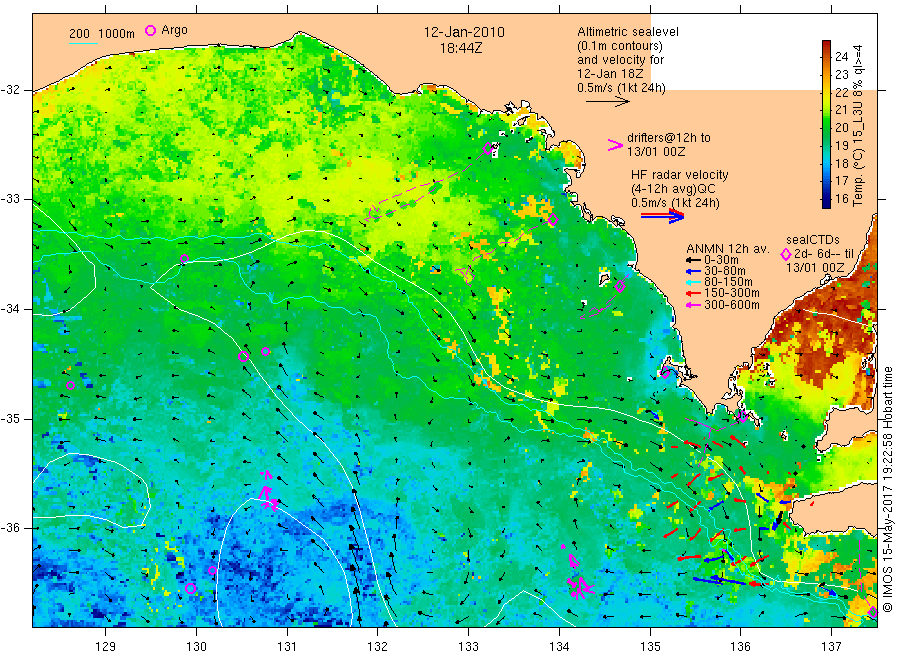Click the dark blue bottom of the color bar
The width and height of the screenshot is (900, 660).
tap(827, 202)
